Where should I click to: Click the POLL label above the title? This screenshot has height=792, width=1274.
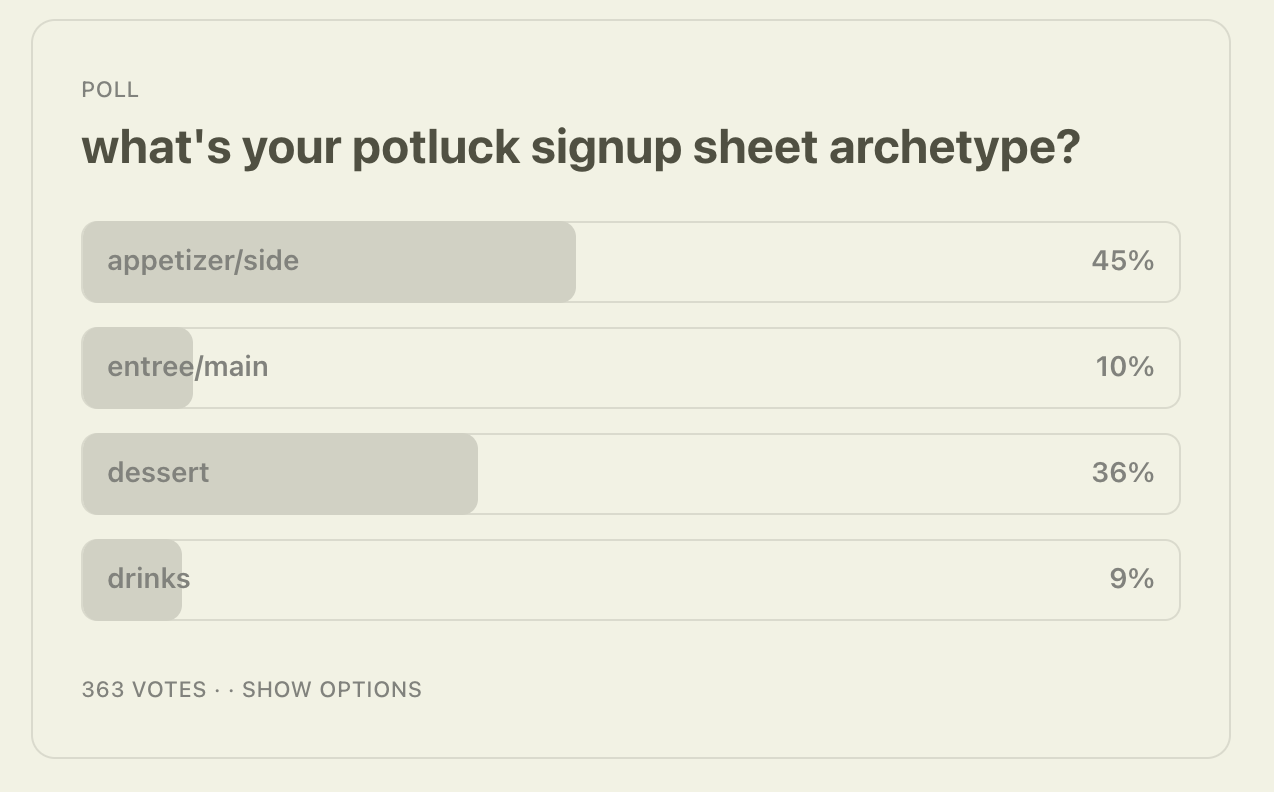[110, 90]
